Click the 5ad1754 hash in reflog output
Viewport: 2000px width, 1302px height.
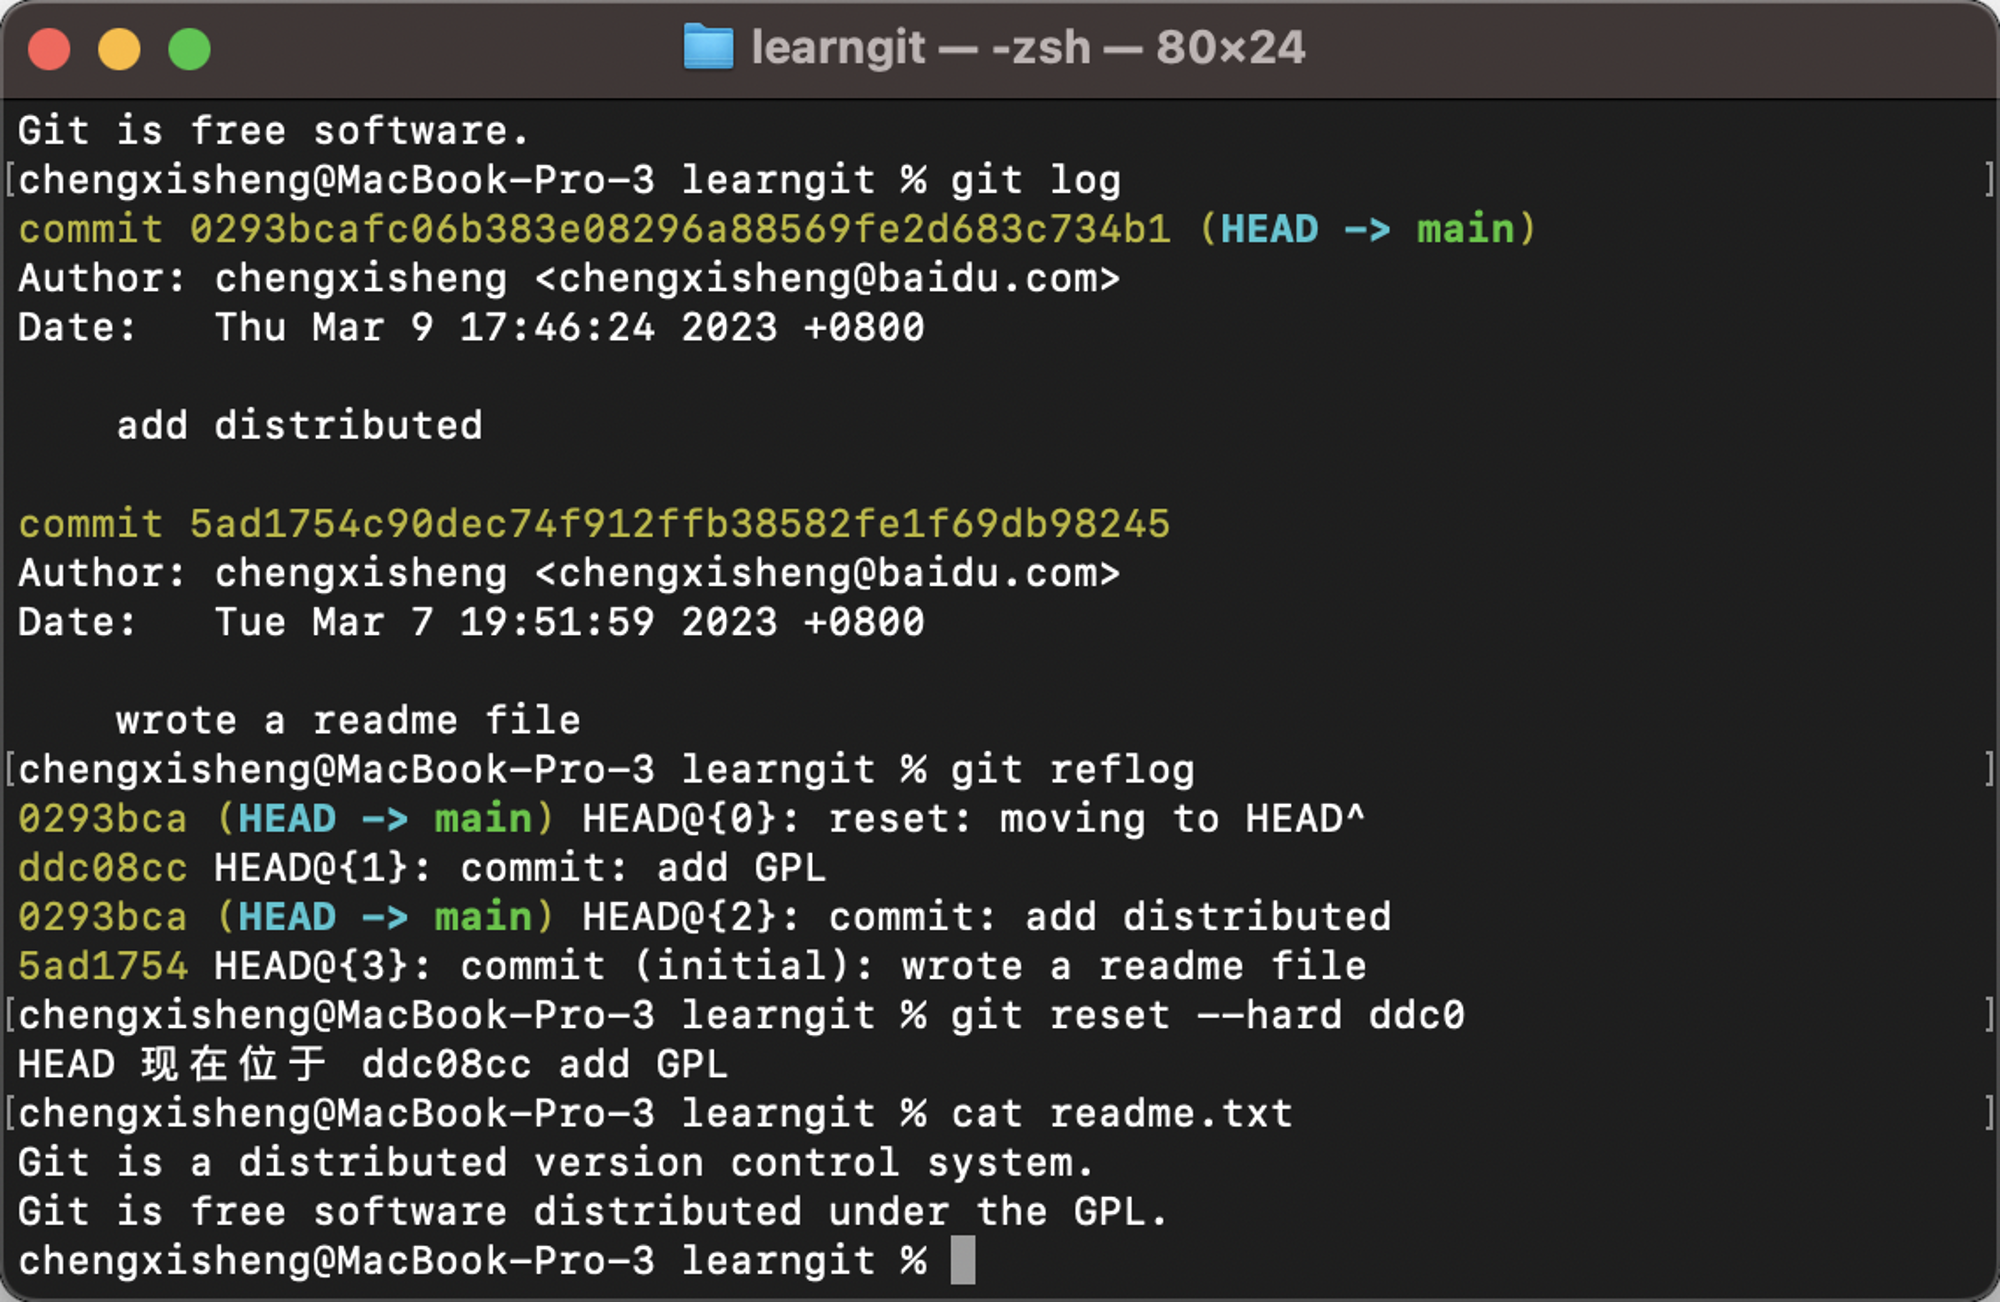(103, 966)
